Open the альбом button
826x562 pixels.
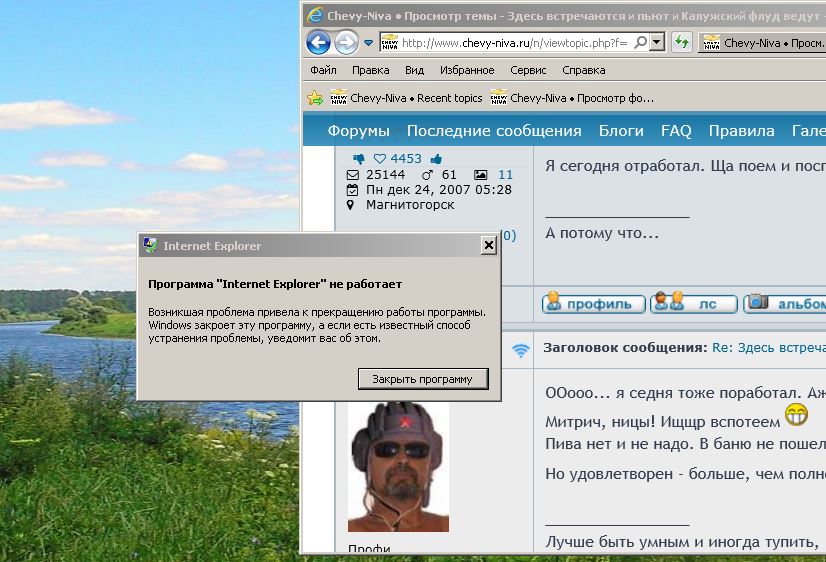point(785,303)
